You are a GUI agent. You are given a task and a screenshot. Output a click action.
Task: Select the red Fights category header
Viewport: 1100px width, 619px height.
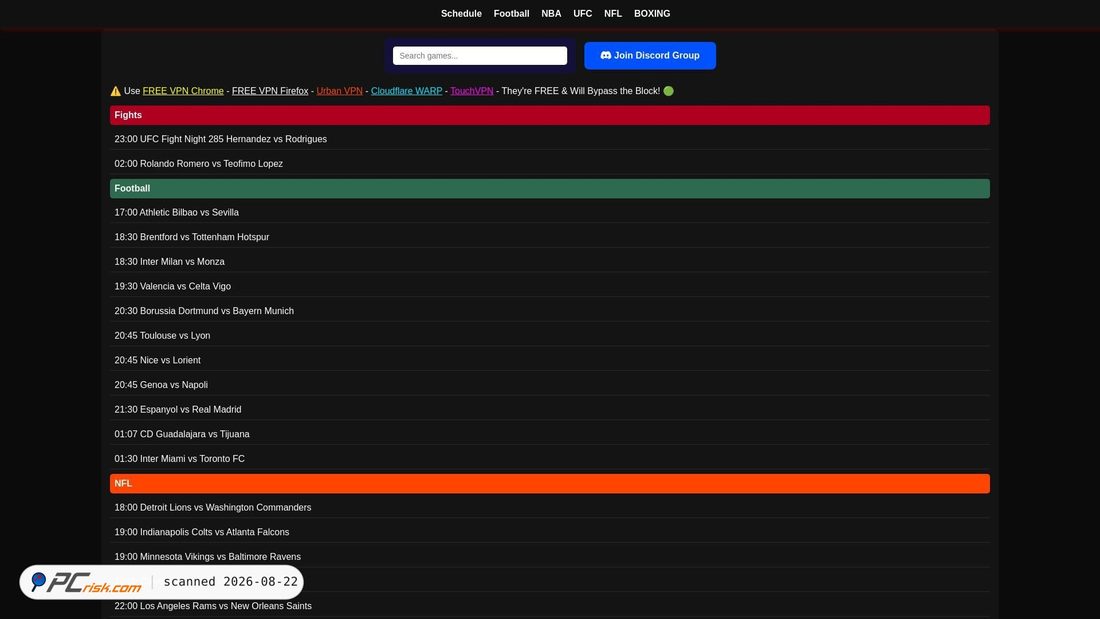(549, 115)
